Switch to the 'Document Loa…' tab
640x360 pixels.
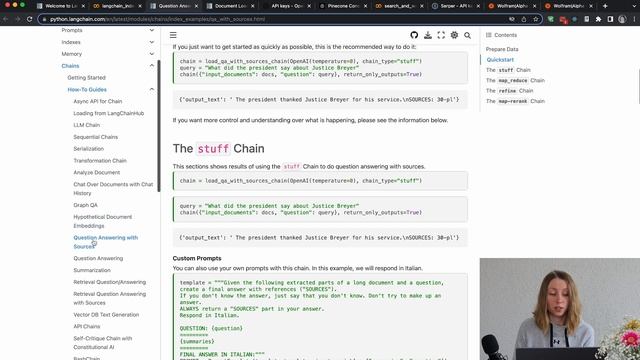click(x=230, y=6)
